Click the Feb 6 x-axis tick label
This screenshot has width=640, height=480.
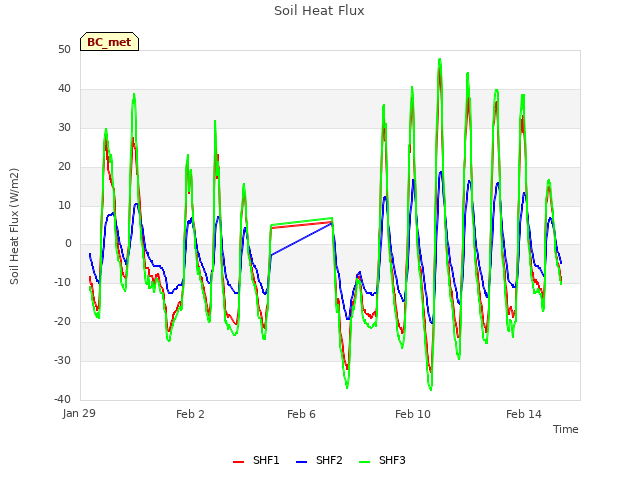tap(301, 414)
